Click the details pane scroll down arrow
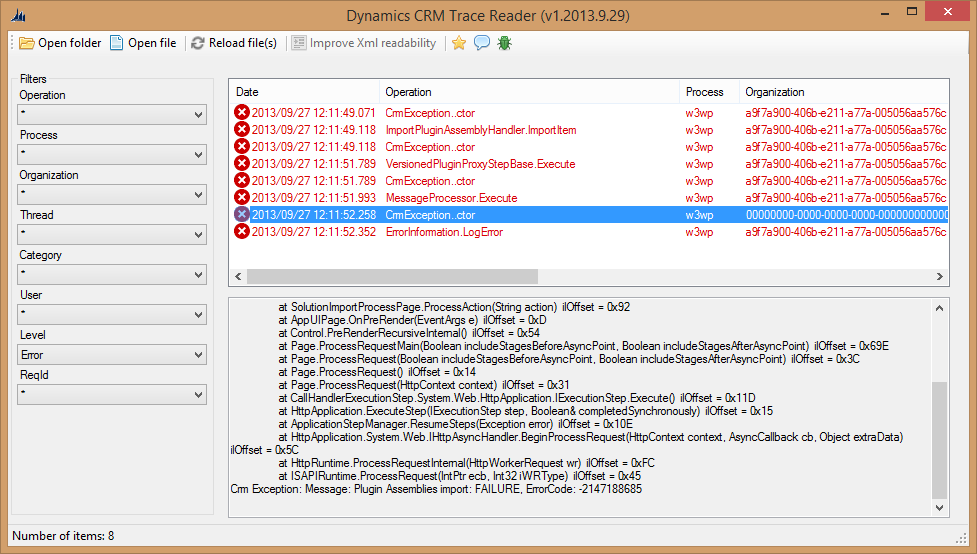Screen dimensions: 977x554 pyautogui.click(x=940, y=508)
